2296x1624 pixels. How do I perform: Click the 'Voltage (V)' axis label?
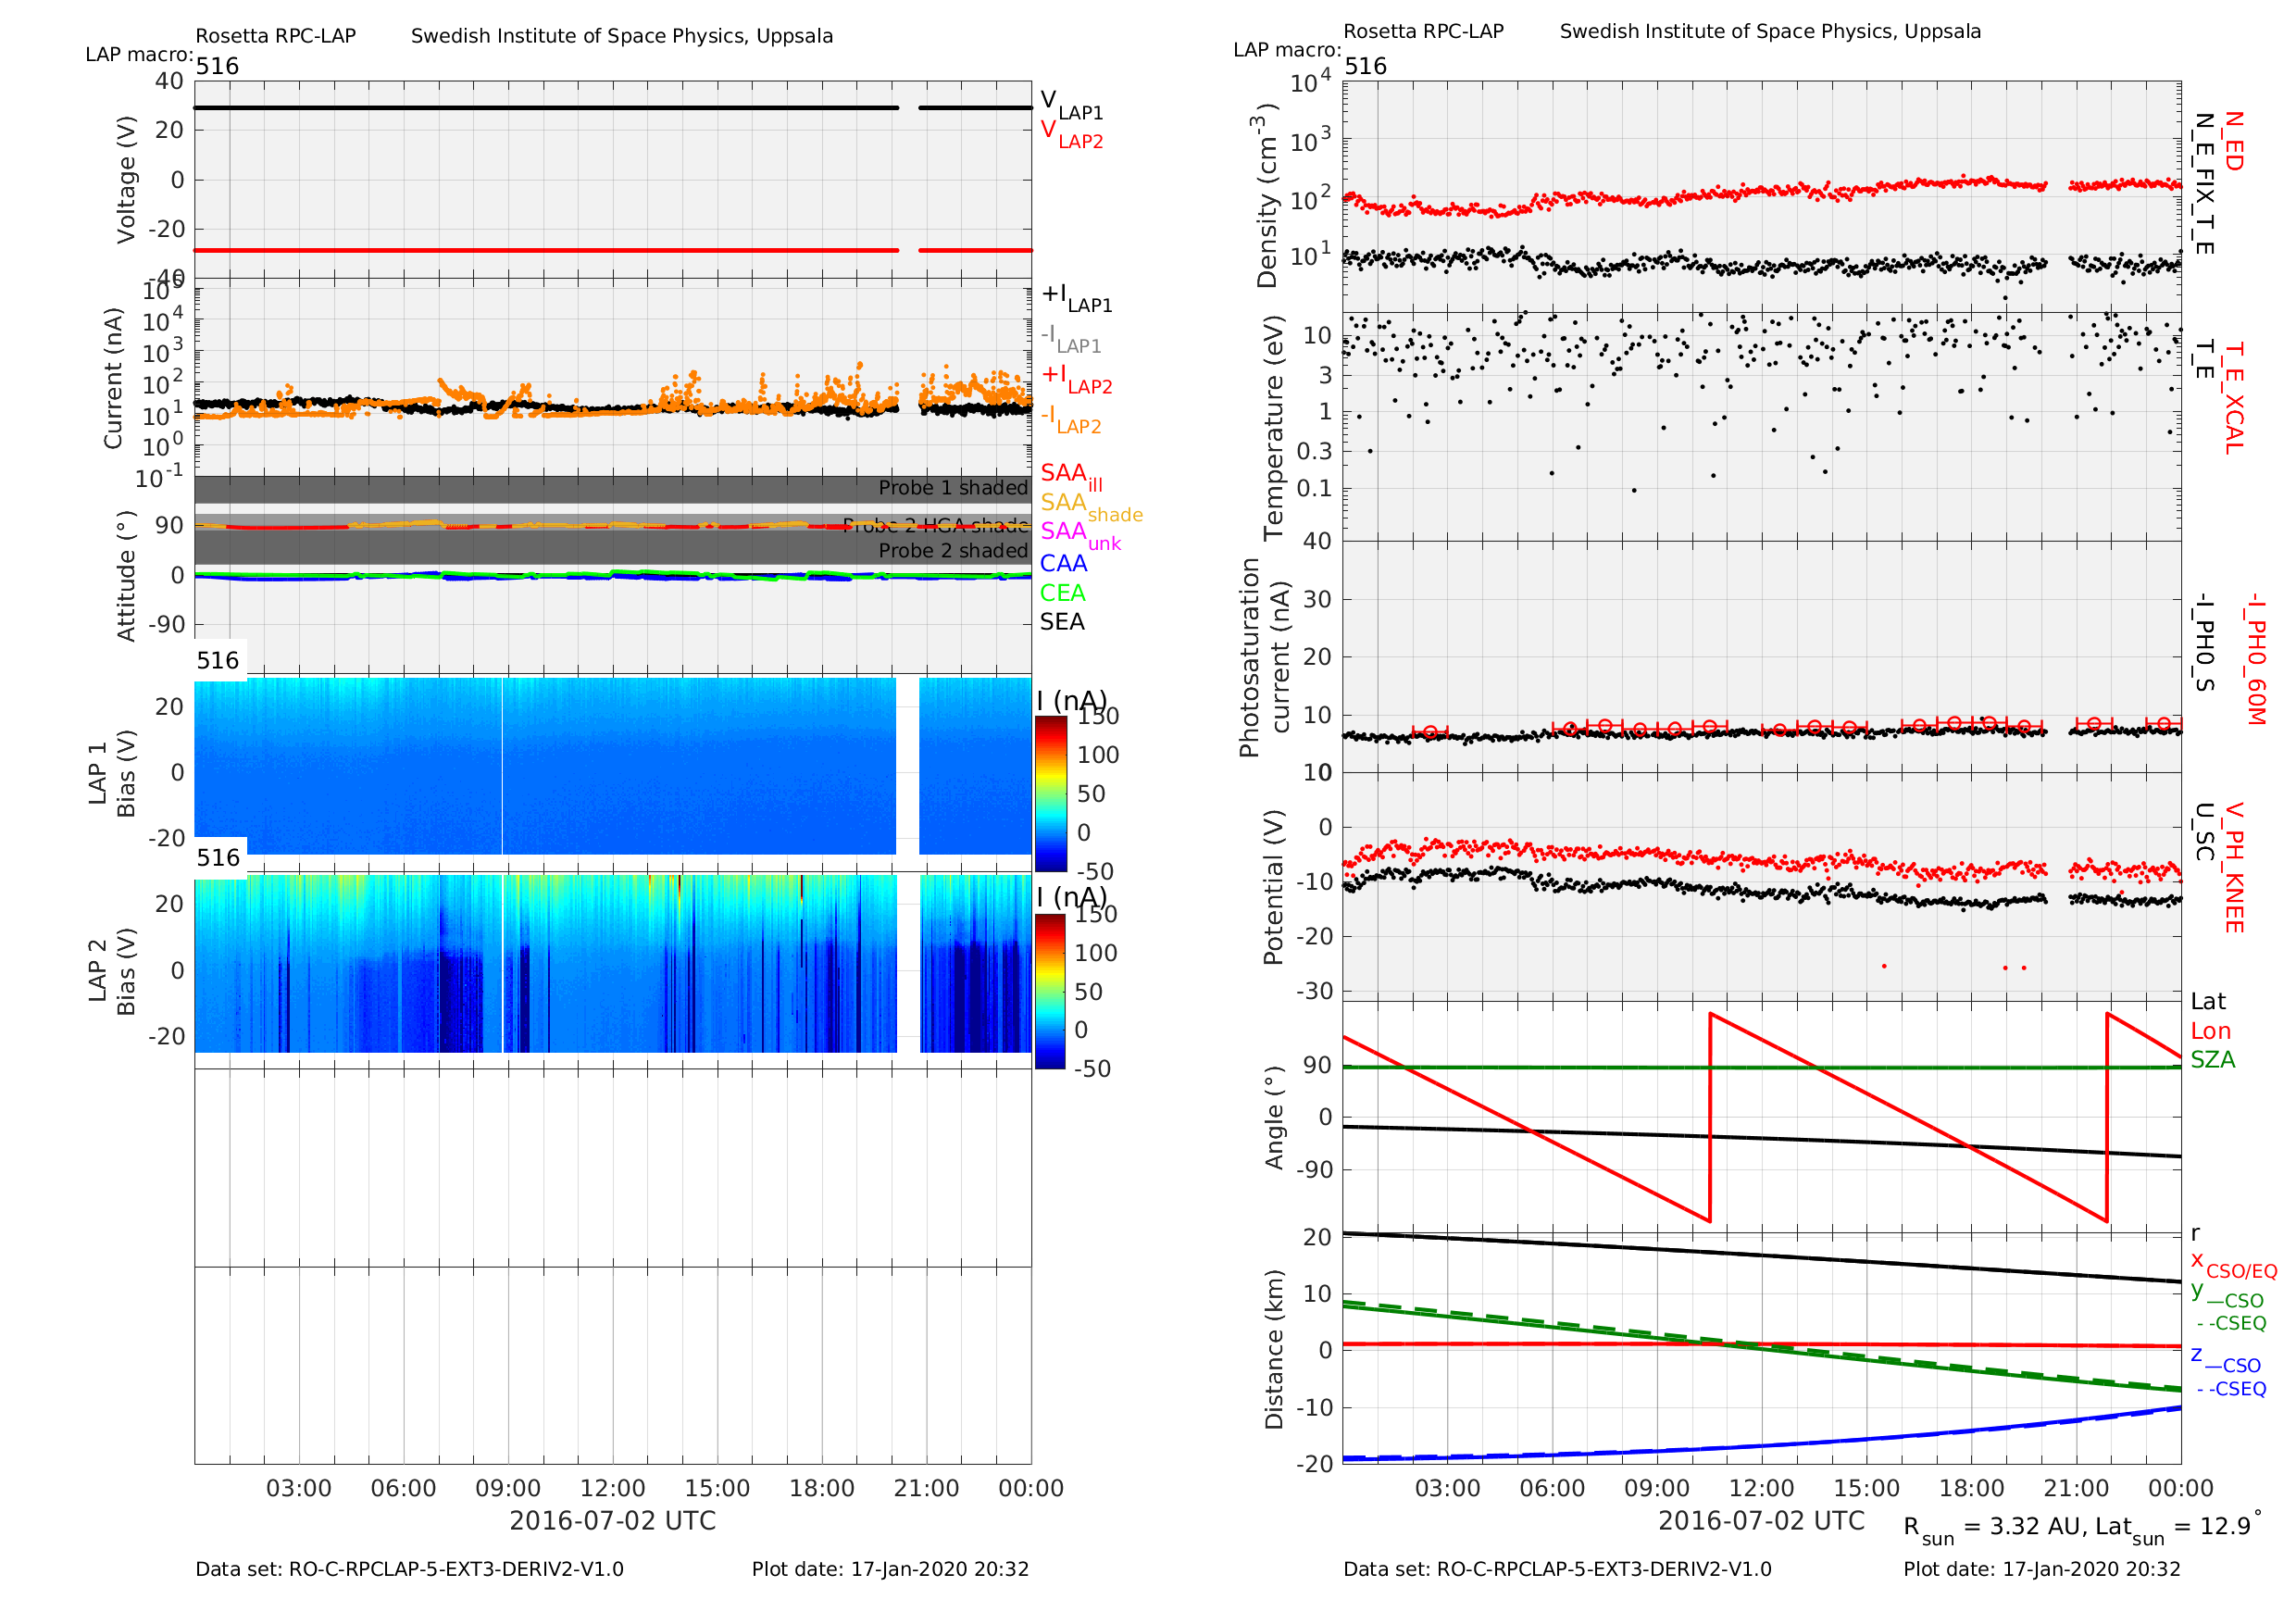click(x=126, y=180)
